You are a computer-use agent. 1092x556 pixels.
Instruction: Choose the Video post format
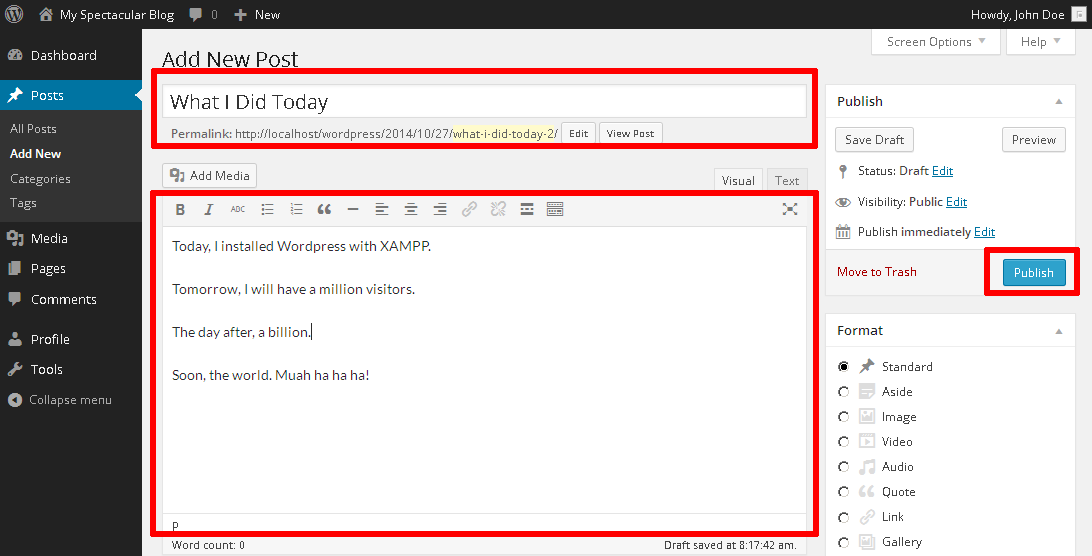tap(844, 442)
